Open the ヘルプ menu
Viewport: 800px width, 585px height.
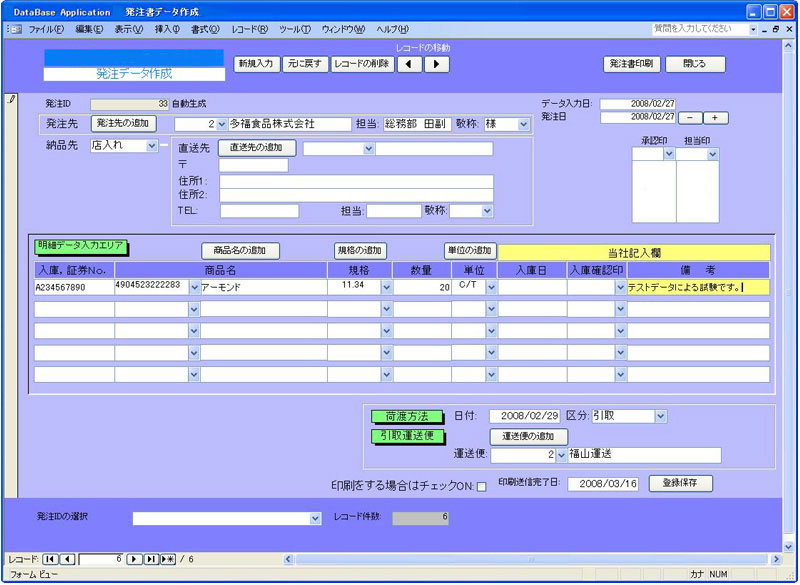392,30
